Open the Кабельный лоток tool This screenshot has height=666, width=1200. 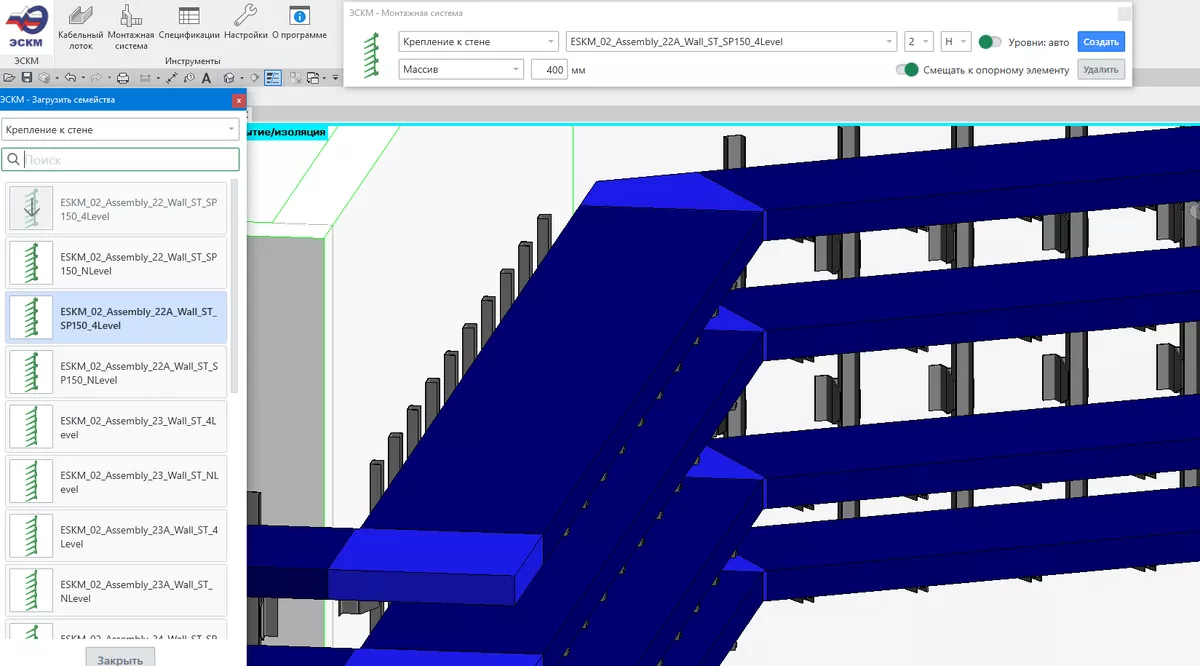click(79, 27)
